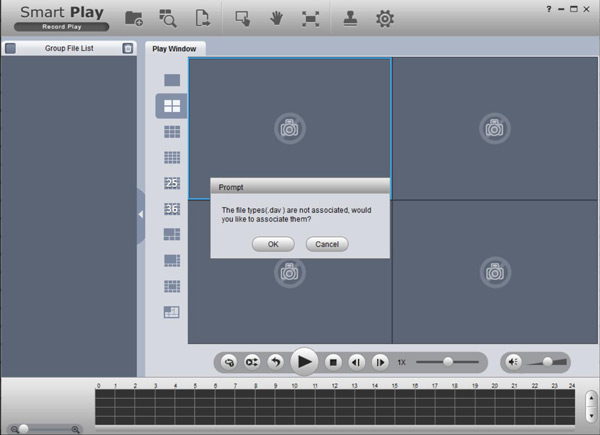Image resolution: width=600 pixels, height=435 pixels.
Task: Choose the sixteen-window grid layout
Action: click(x=172, y=157)
